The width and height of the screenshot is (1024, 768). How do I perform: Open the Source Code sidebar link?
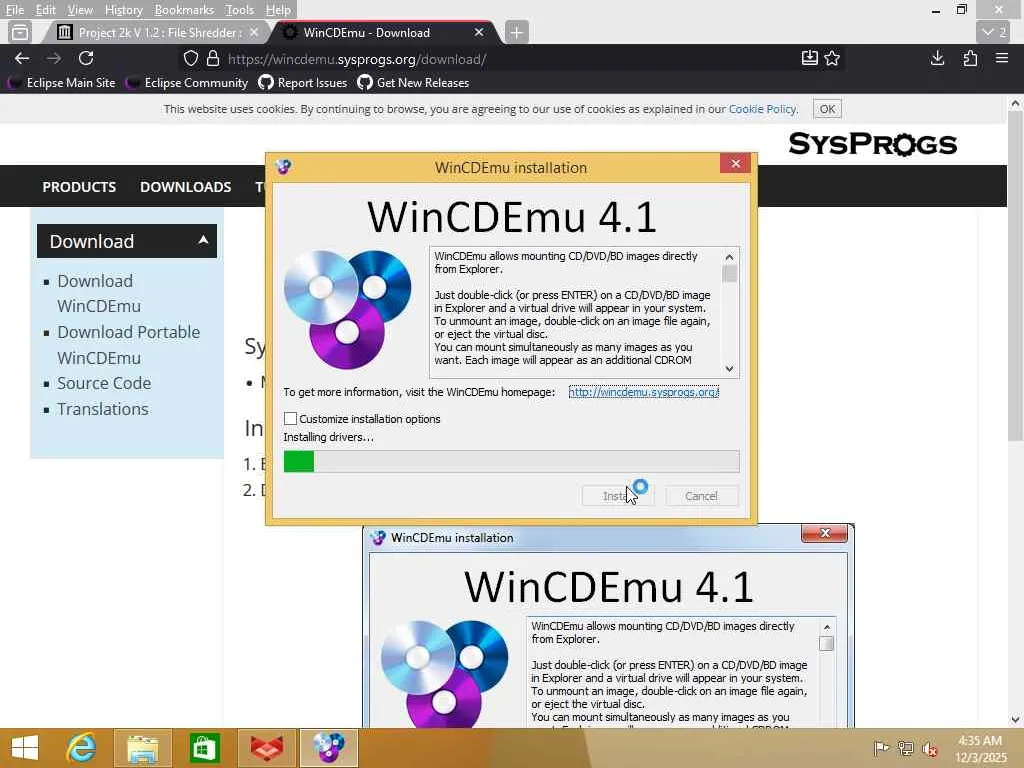click(x=104, y=383)
